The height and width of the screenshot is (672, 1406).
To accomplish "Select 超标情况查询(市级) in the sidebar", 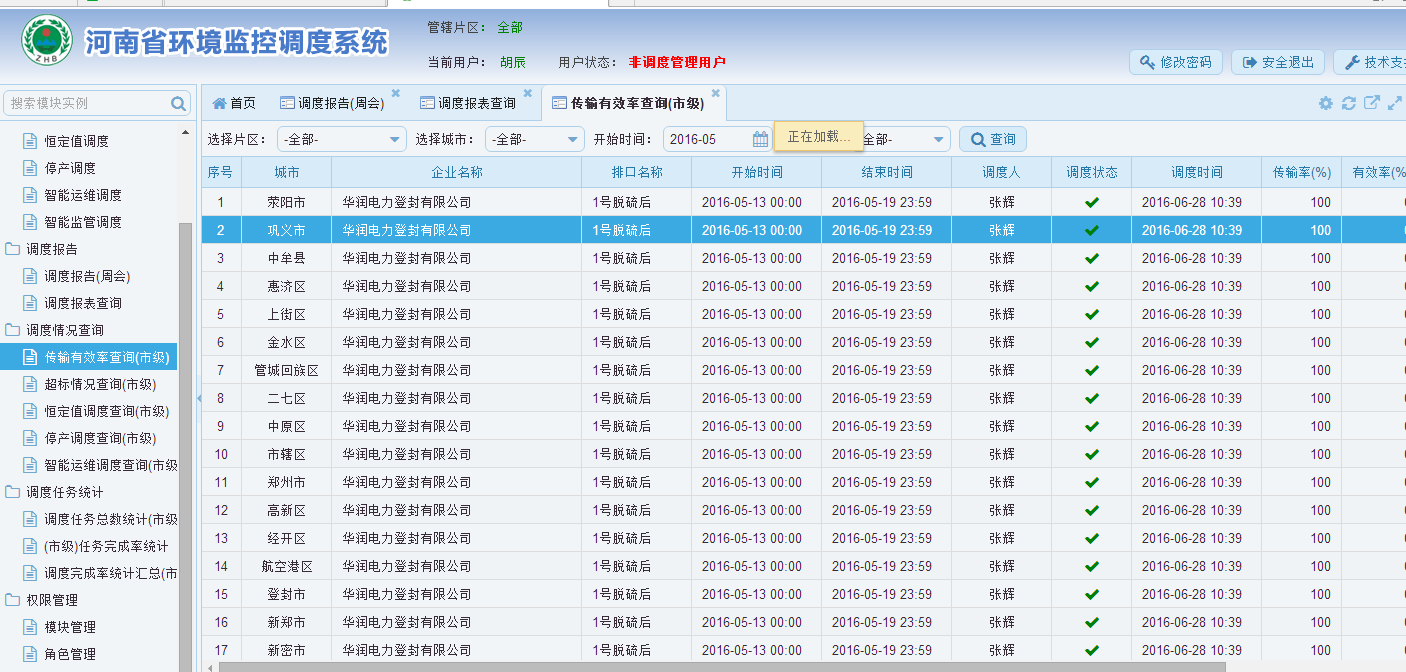I will (100, 384).
